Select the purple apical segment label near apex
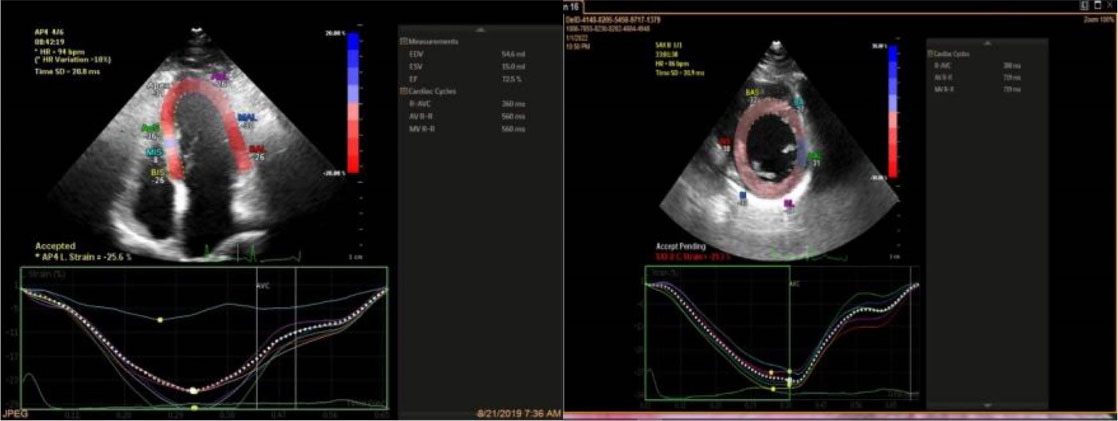Viewport: 1118px width, 421px height. click(219, 76)
